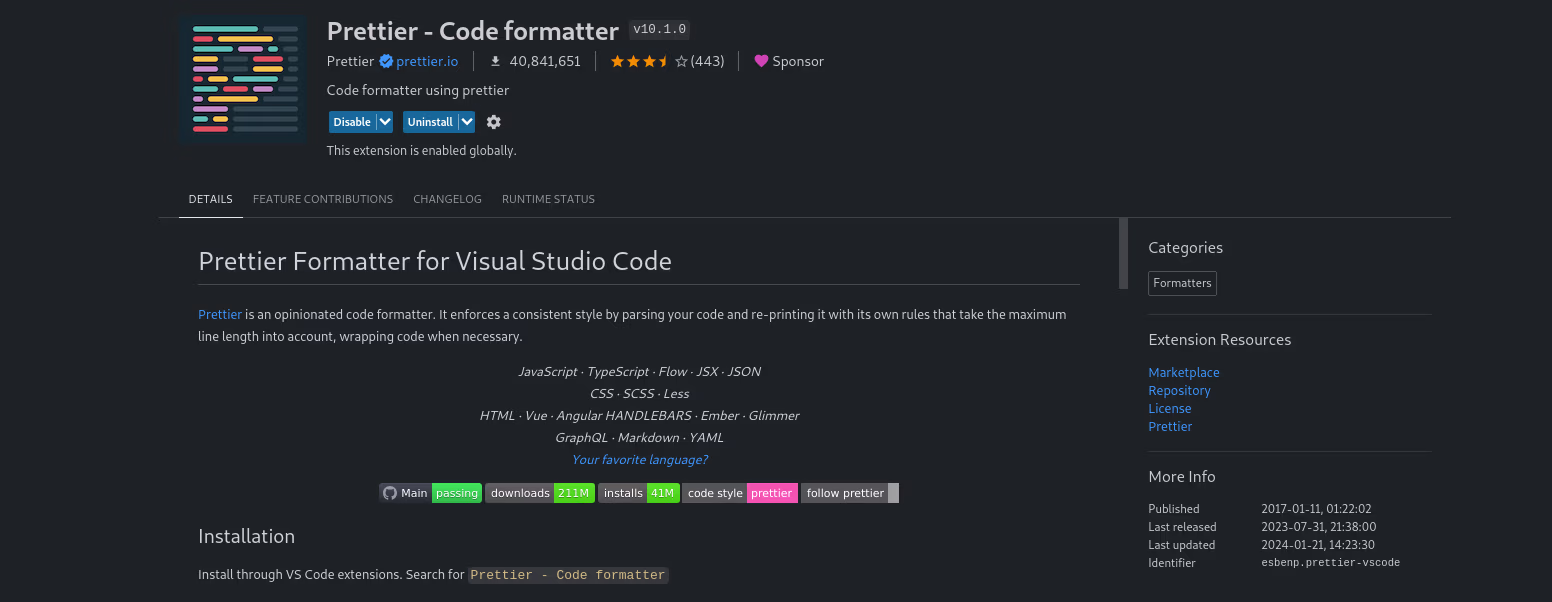Image resolution: width=1552 pixels, height=602 pixels.
Task: Click the Installation heading
Action: tap(246, 536)
